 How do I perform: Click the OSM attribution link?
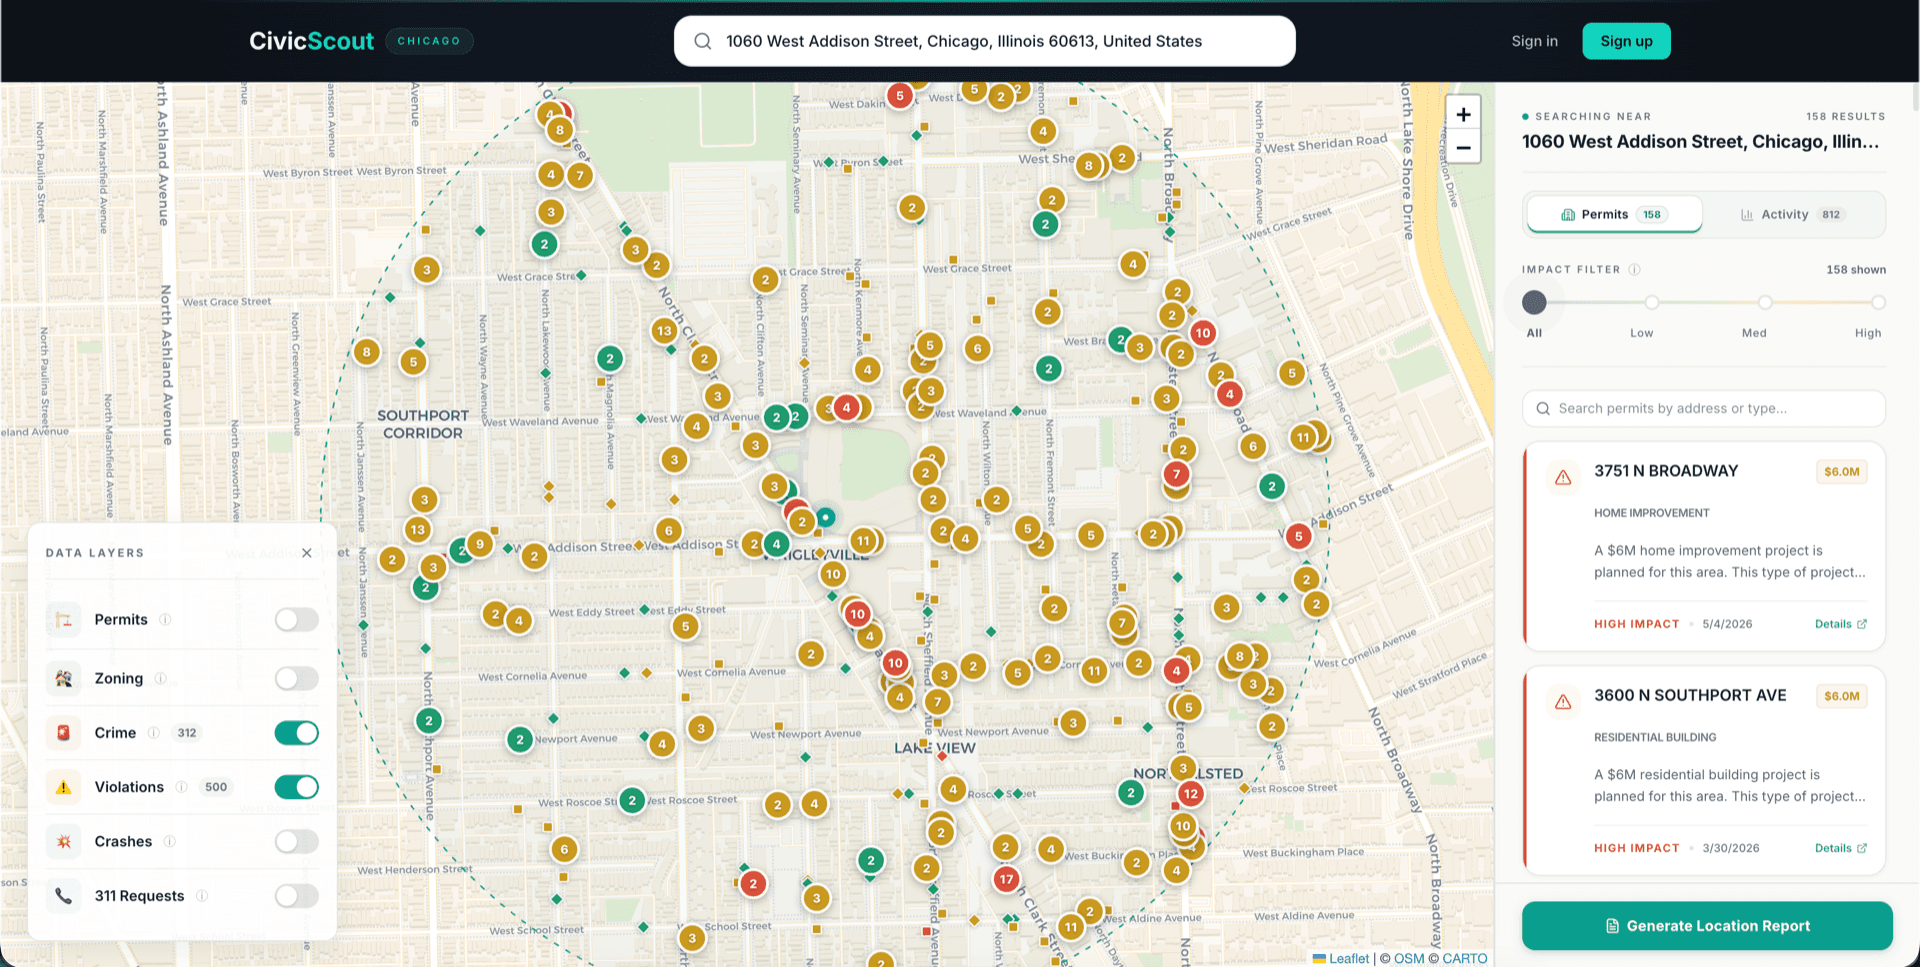1409,958
